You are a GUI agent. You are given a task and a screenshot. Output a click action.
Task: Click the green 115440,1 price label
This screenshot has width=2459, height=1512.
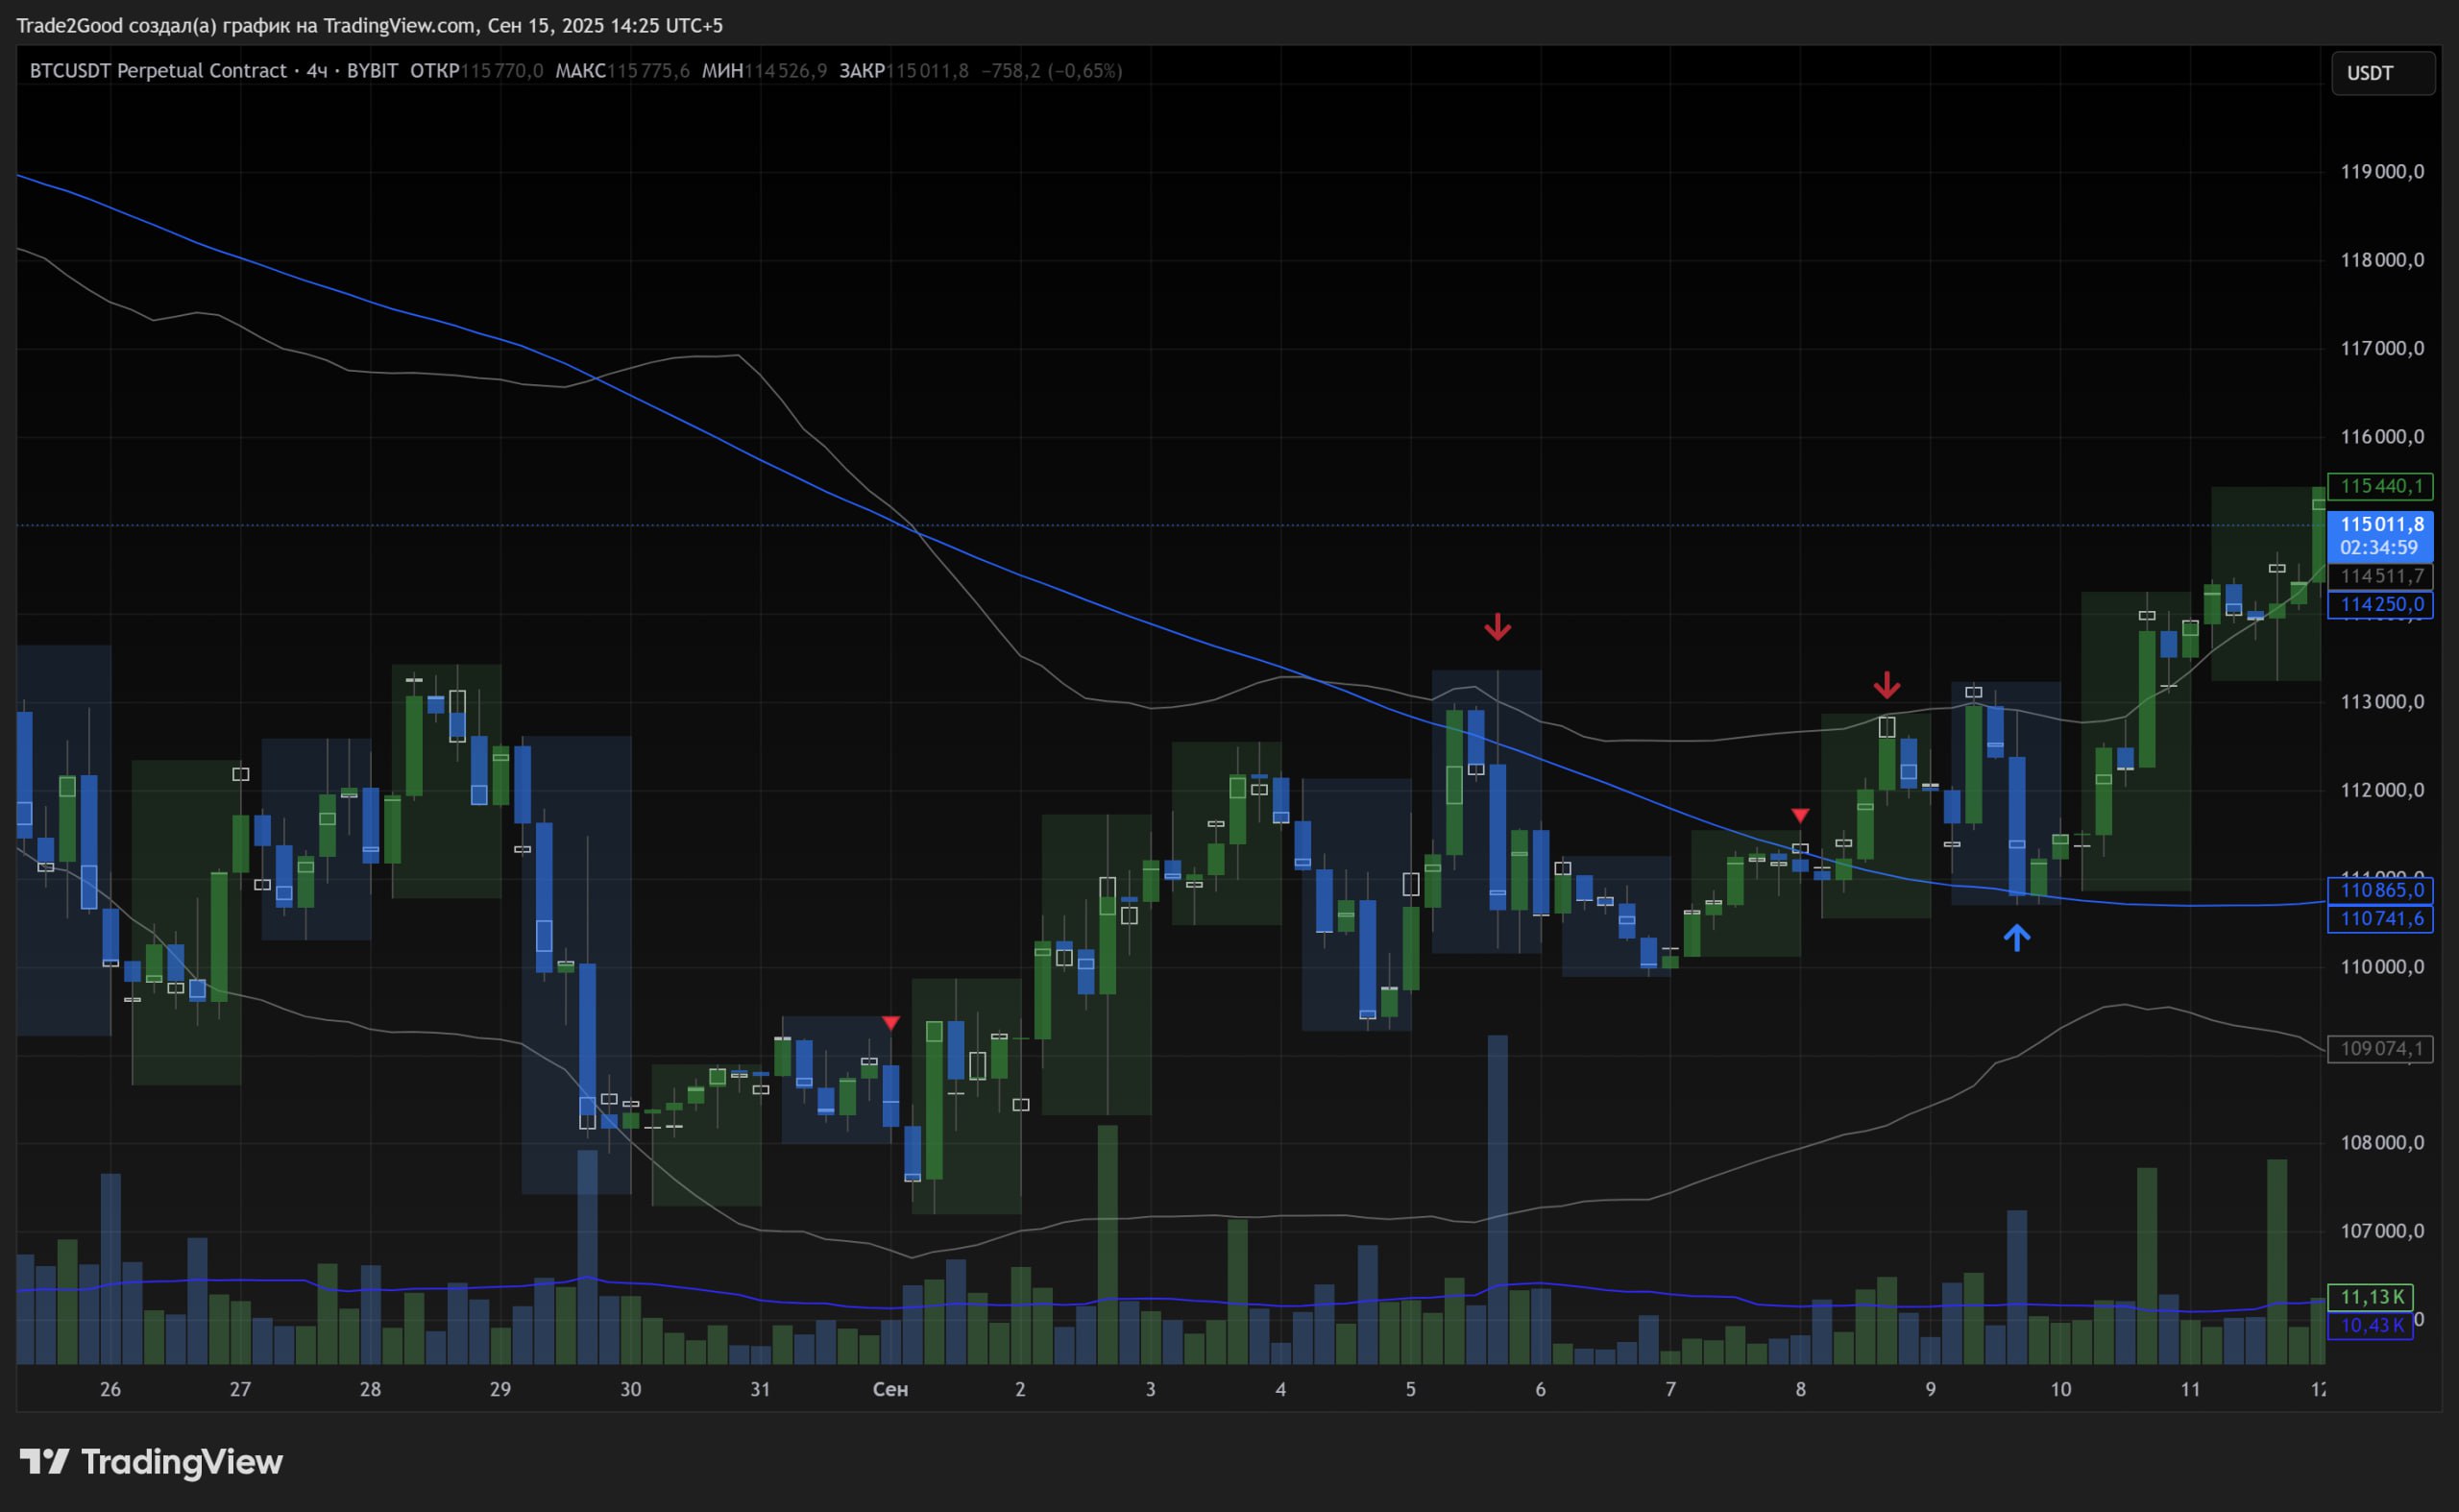2381,486
